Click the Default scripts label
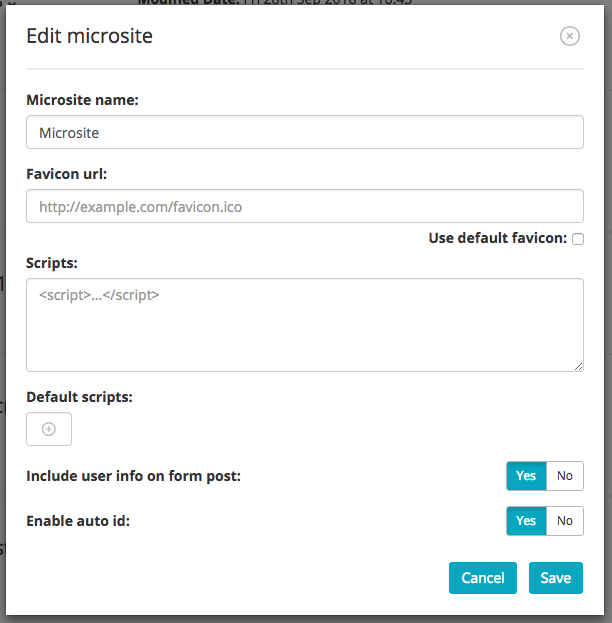Image resolution: width=612 pixels, height=623 pixels. click(79, 397)
